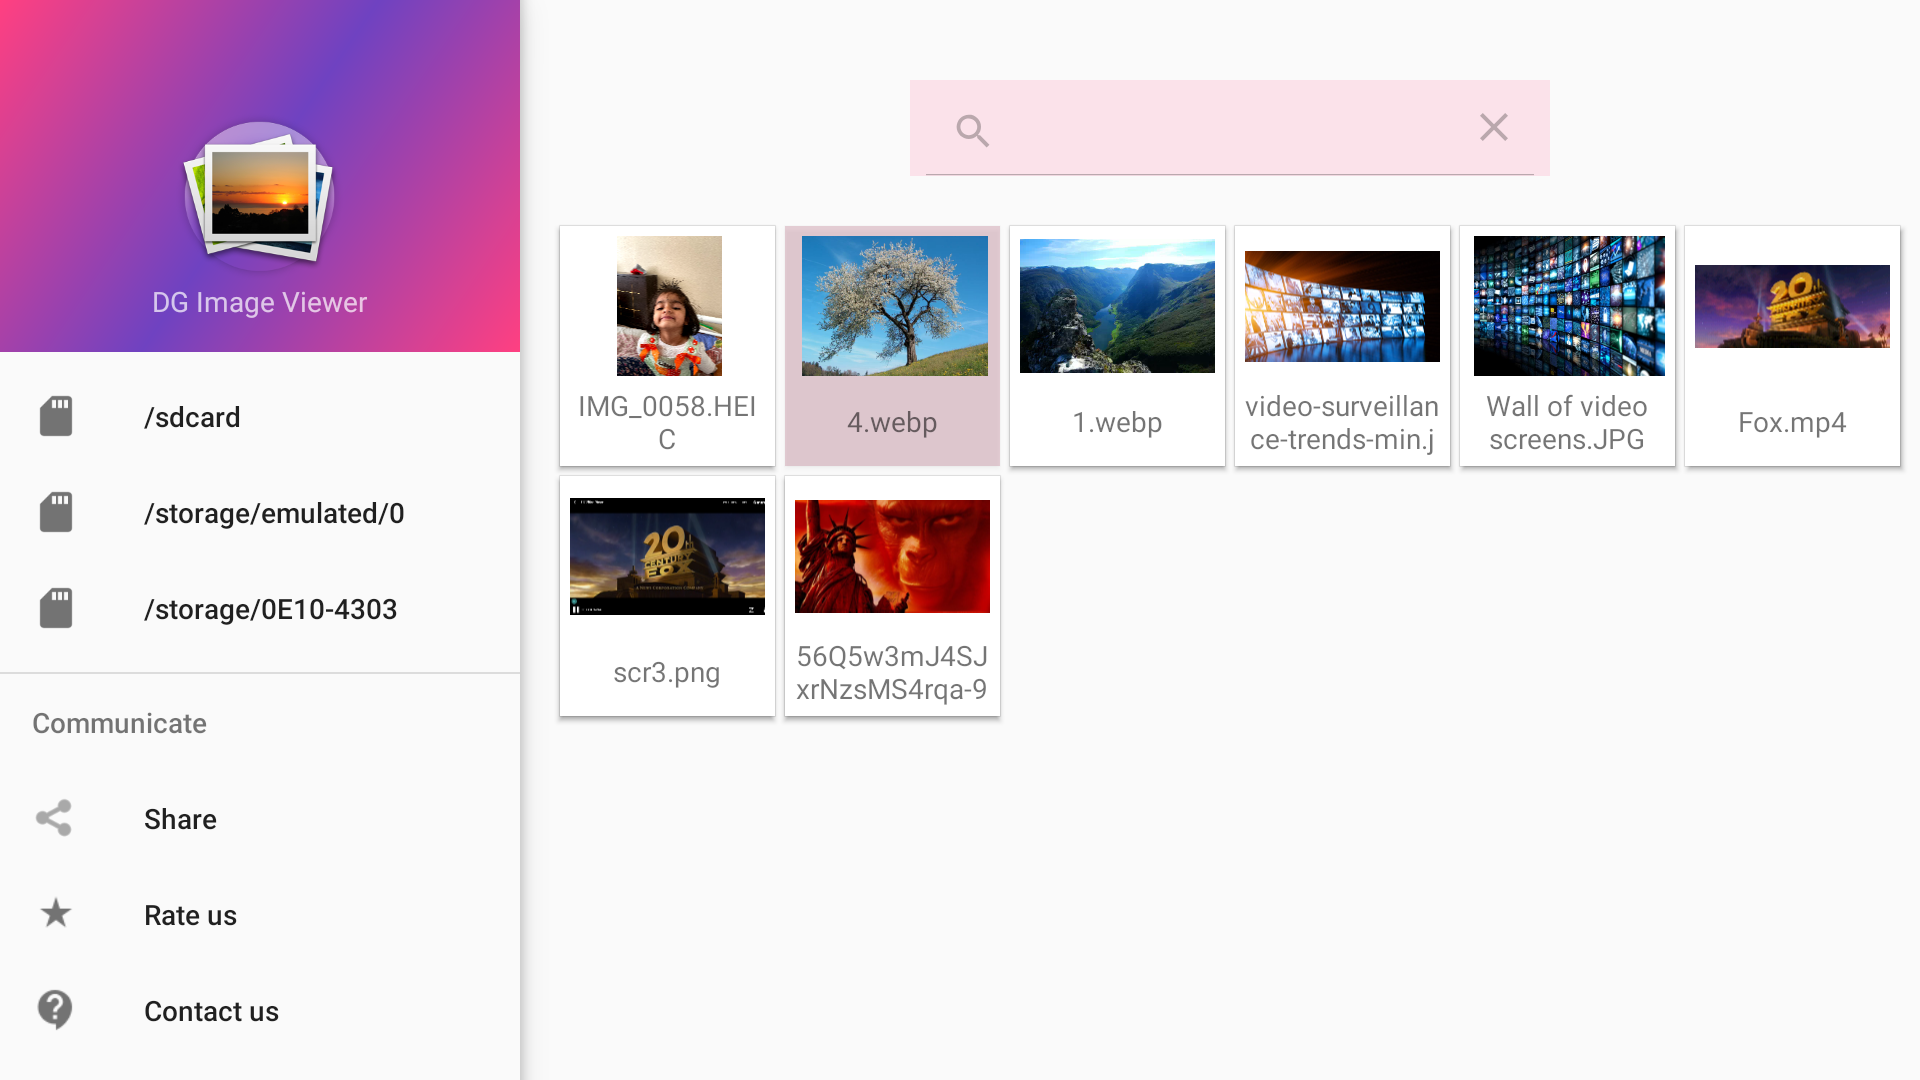Open the 4.webp tree image

click(892, 346)
